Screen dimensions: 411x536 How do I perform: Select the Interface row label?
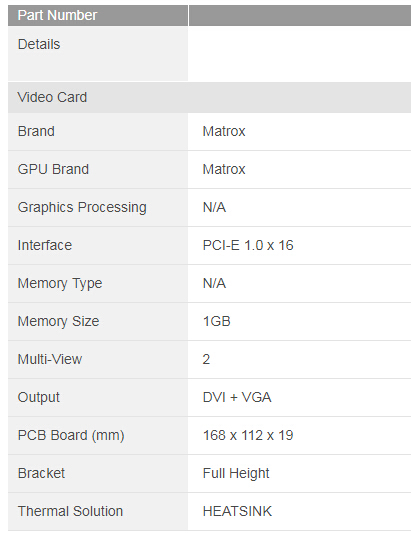(45, 245)
